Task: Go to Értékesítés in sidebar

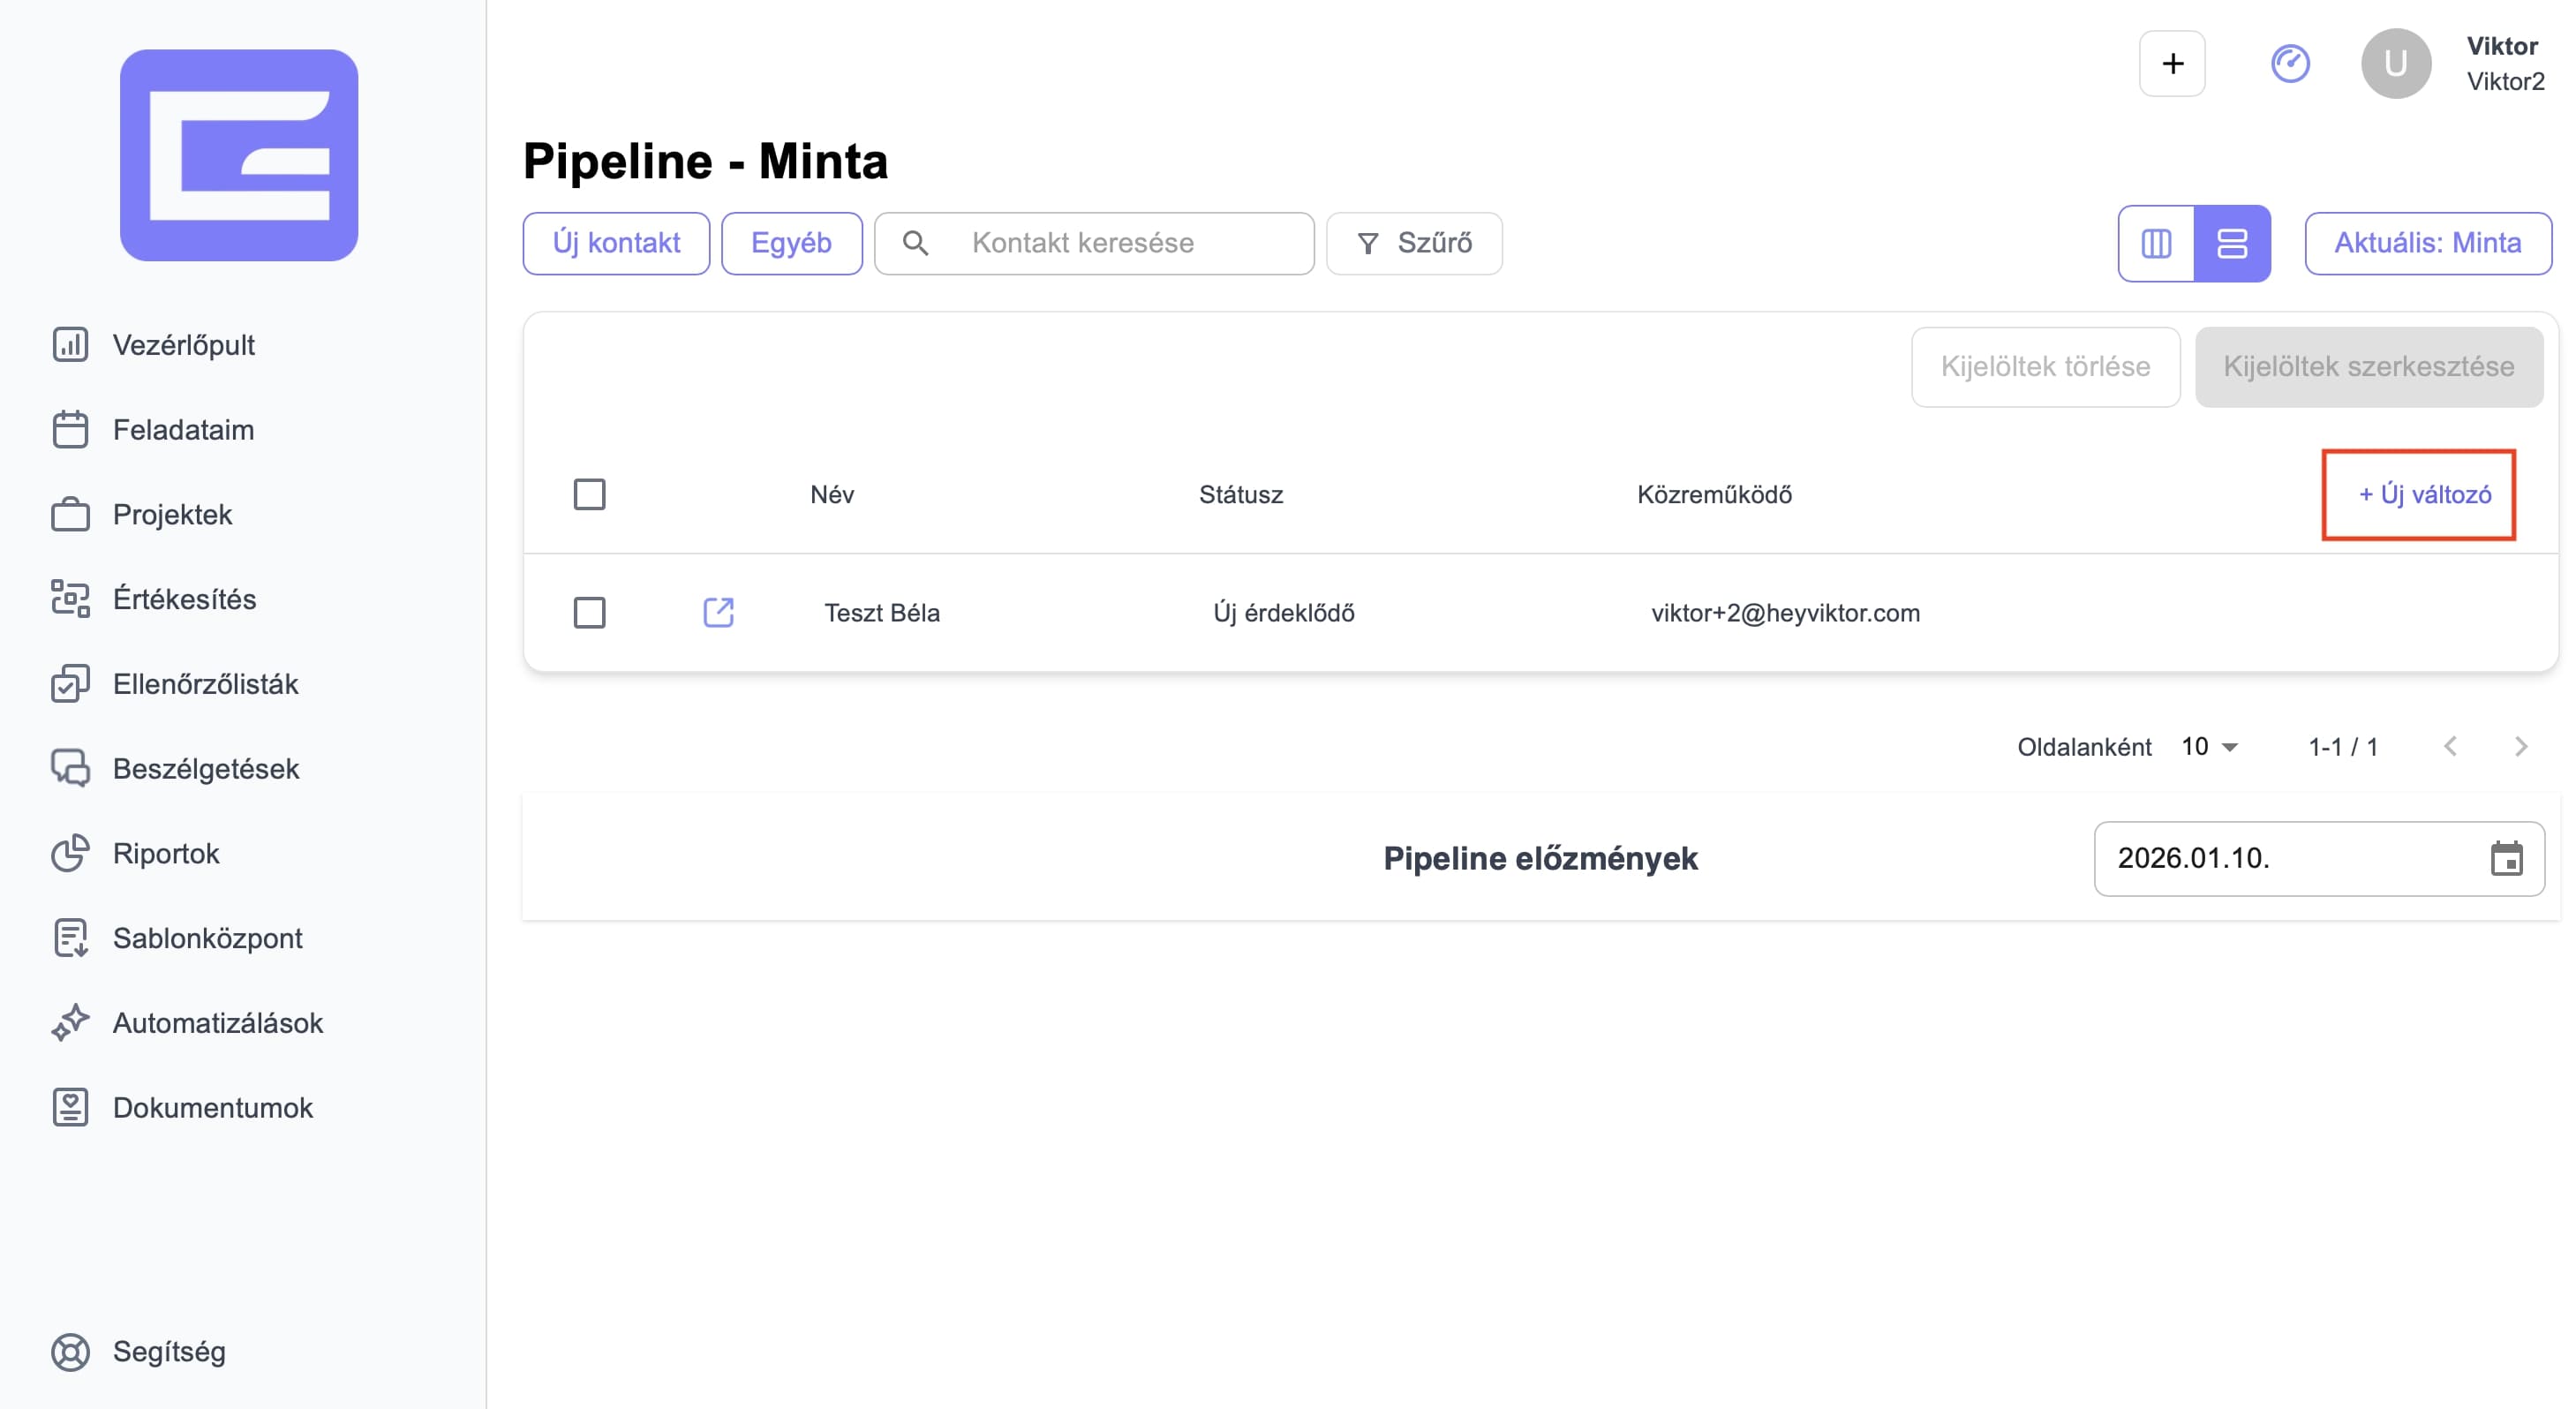Action: (184, 599)
